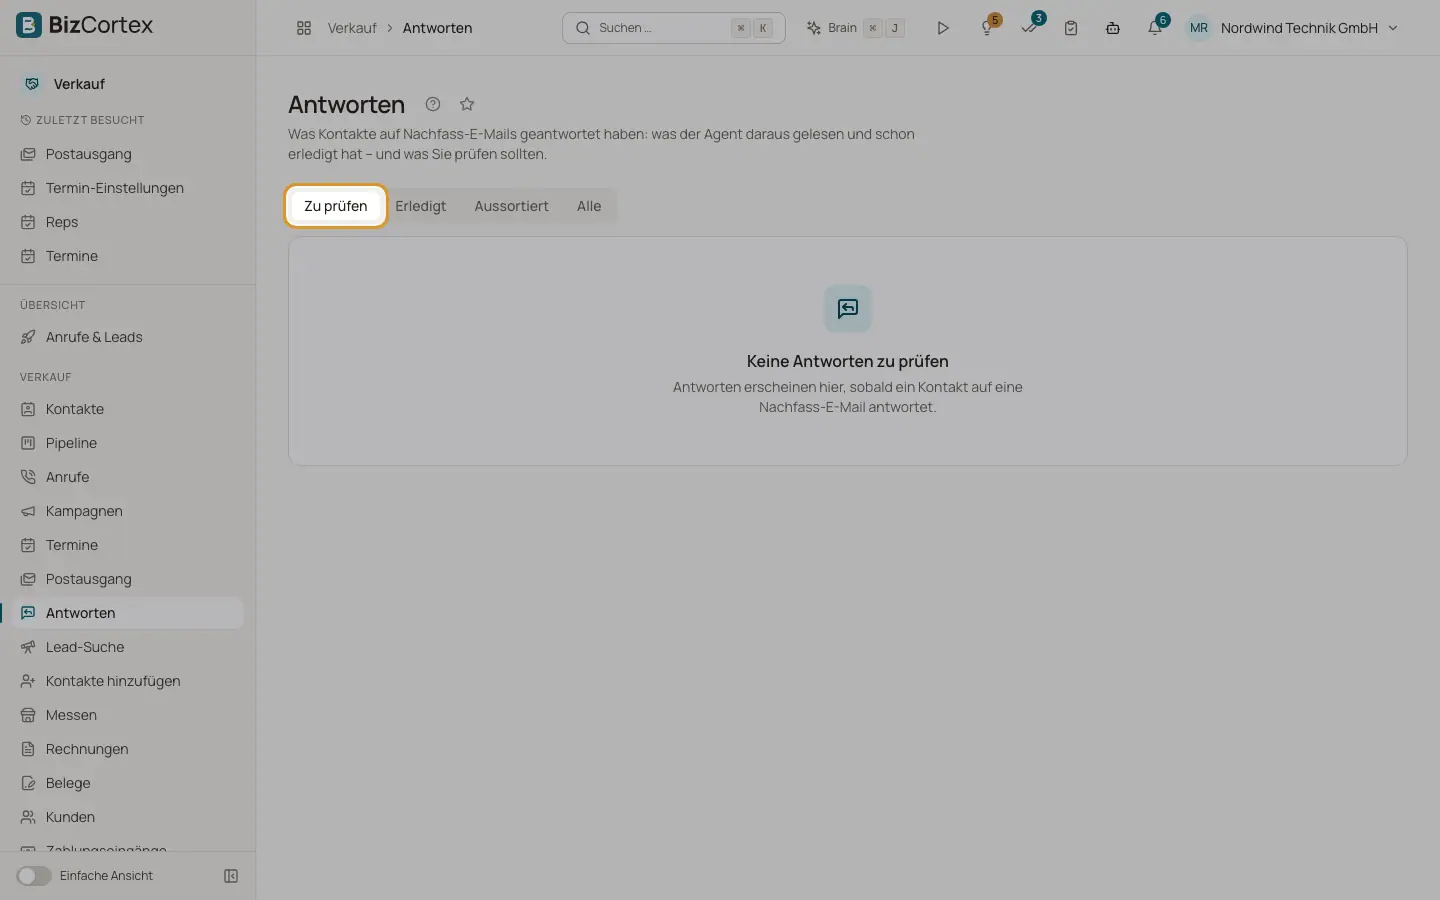Open the double-check icon with badge 3
Screen dimensions: 1440x900
coord(1030,28)
